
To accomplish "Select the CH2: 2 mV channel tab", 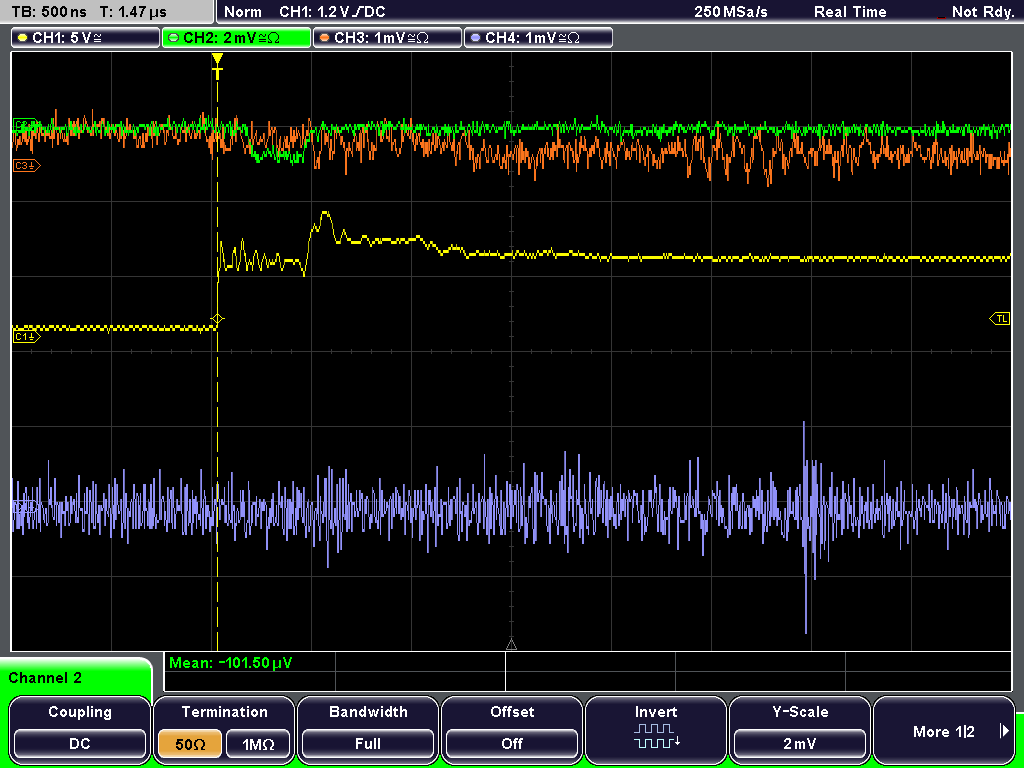I will pos(236,38).
